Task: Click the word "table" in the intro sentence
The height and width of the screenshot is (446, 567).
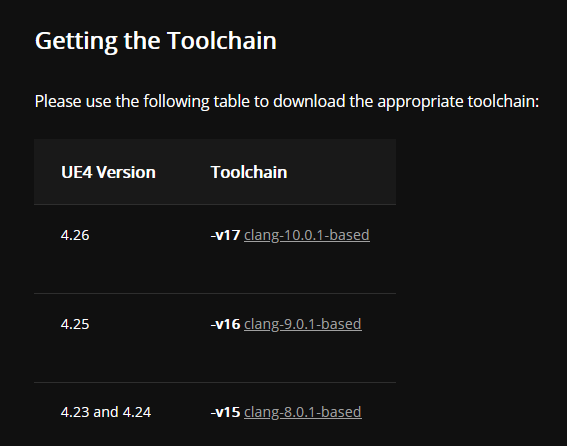Action: tap(231, 101)
